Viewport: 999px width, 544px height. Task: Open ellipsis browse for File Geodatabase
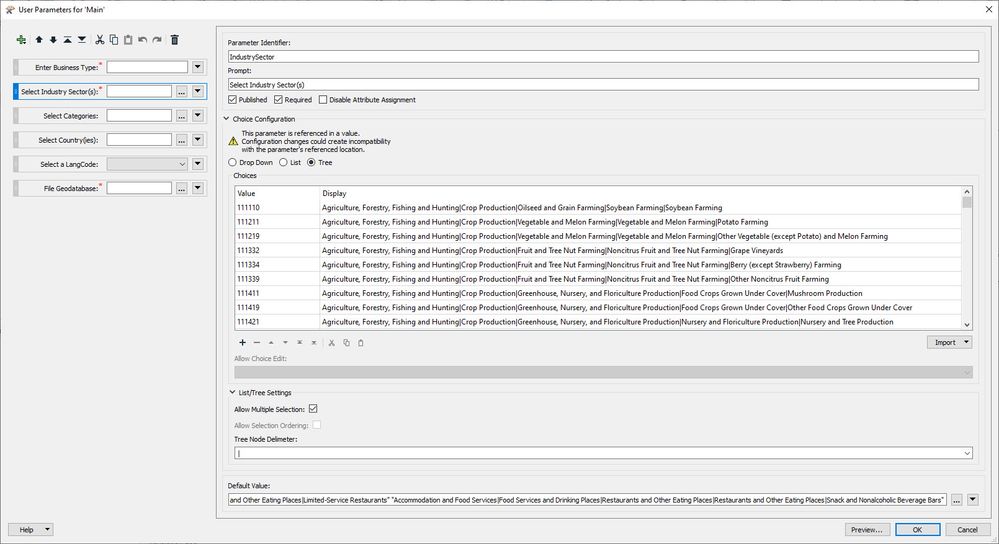(x=182, y=189)
